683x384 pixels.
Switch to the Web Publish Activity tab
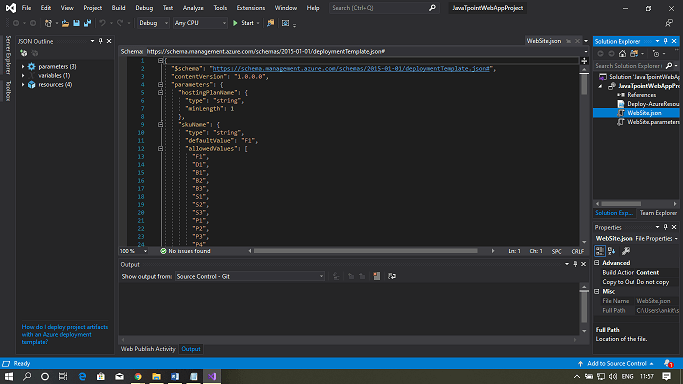(x=148, y=349)
